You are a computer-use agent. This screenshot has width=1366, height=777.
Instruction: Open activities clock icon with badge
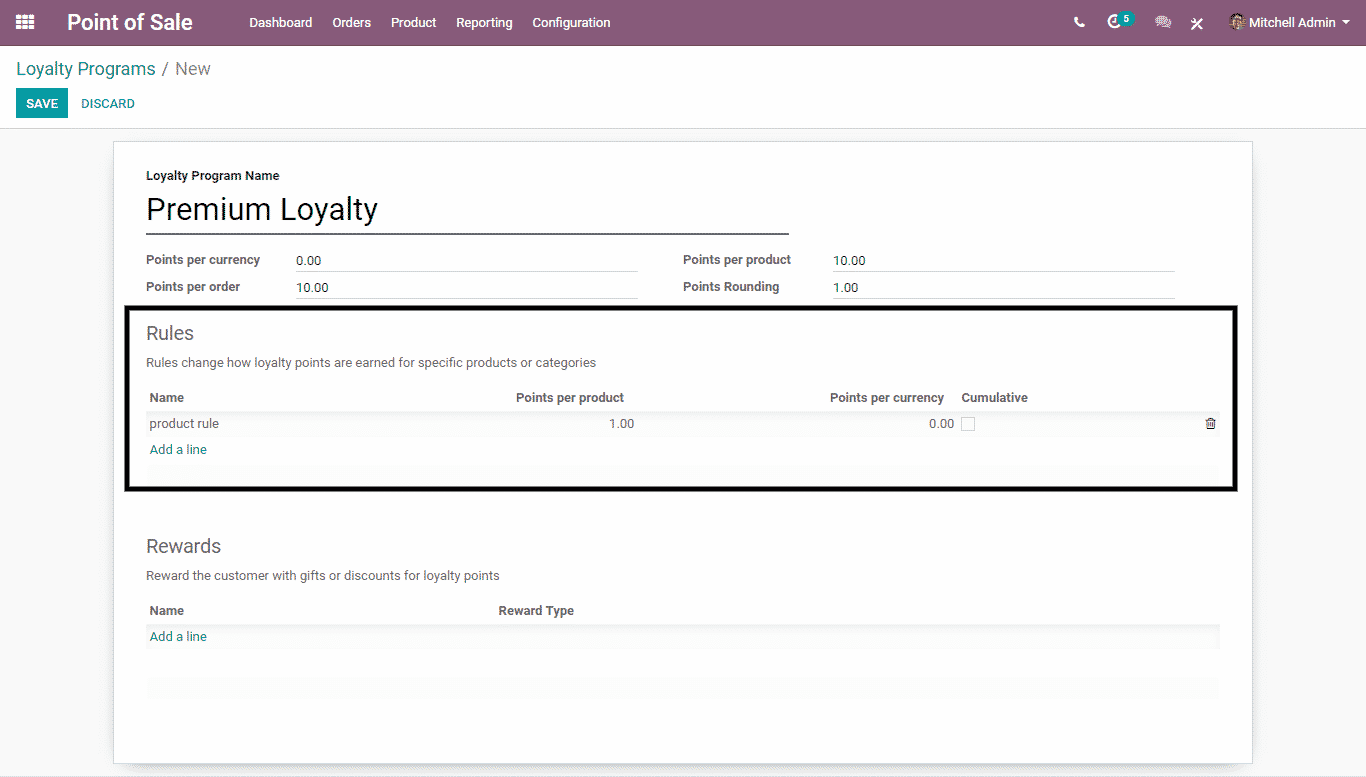click(1115, 22)
